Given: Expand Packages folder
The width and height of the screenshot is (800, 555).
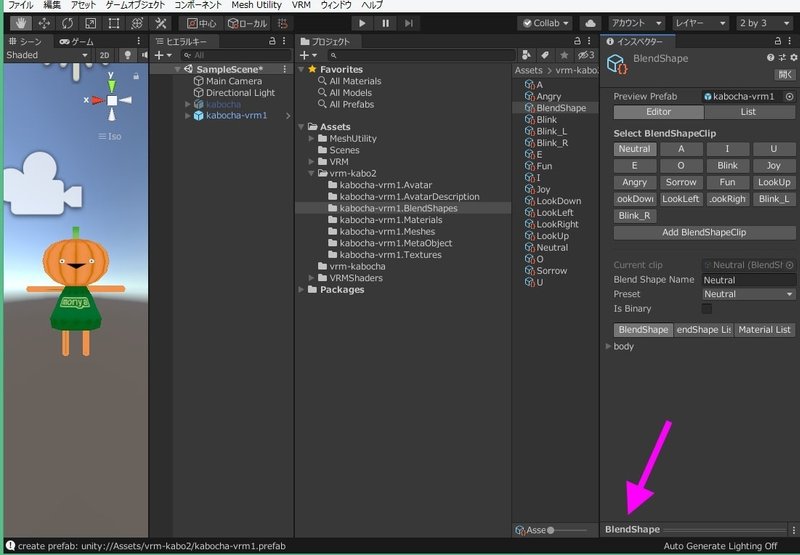Looking at the screenshot, I should tap(301, 290).
